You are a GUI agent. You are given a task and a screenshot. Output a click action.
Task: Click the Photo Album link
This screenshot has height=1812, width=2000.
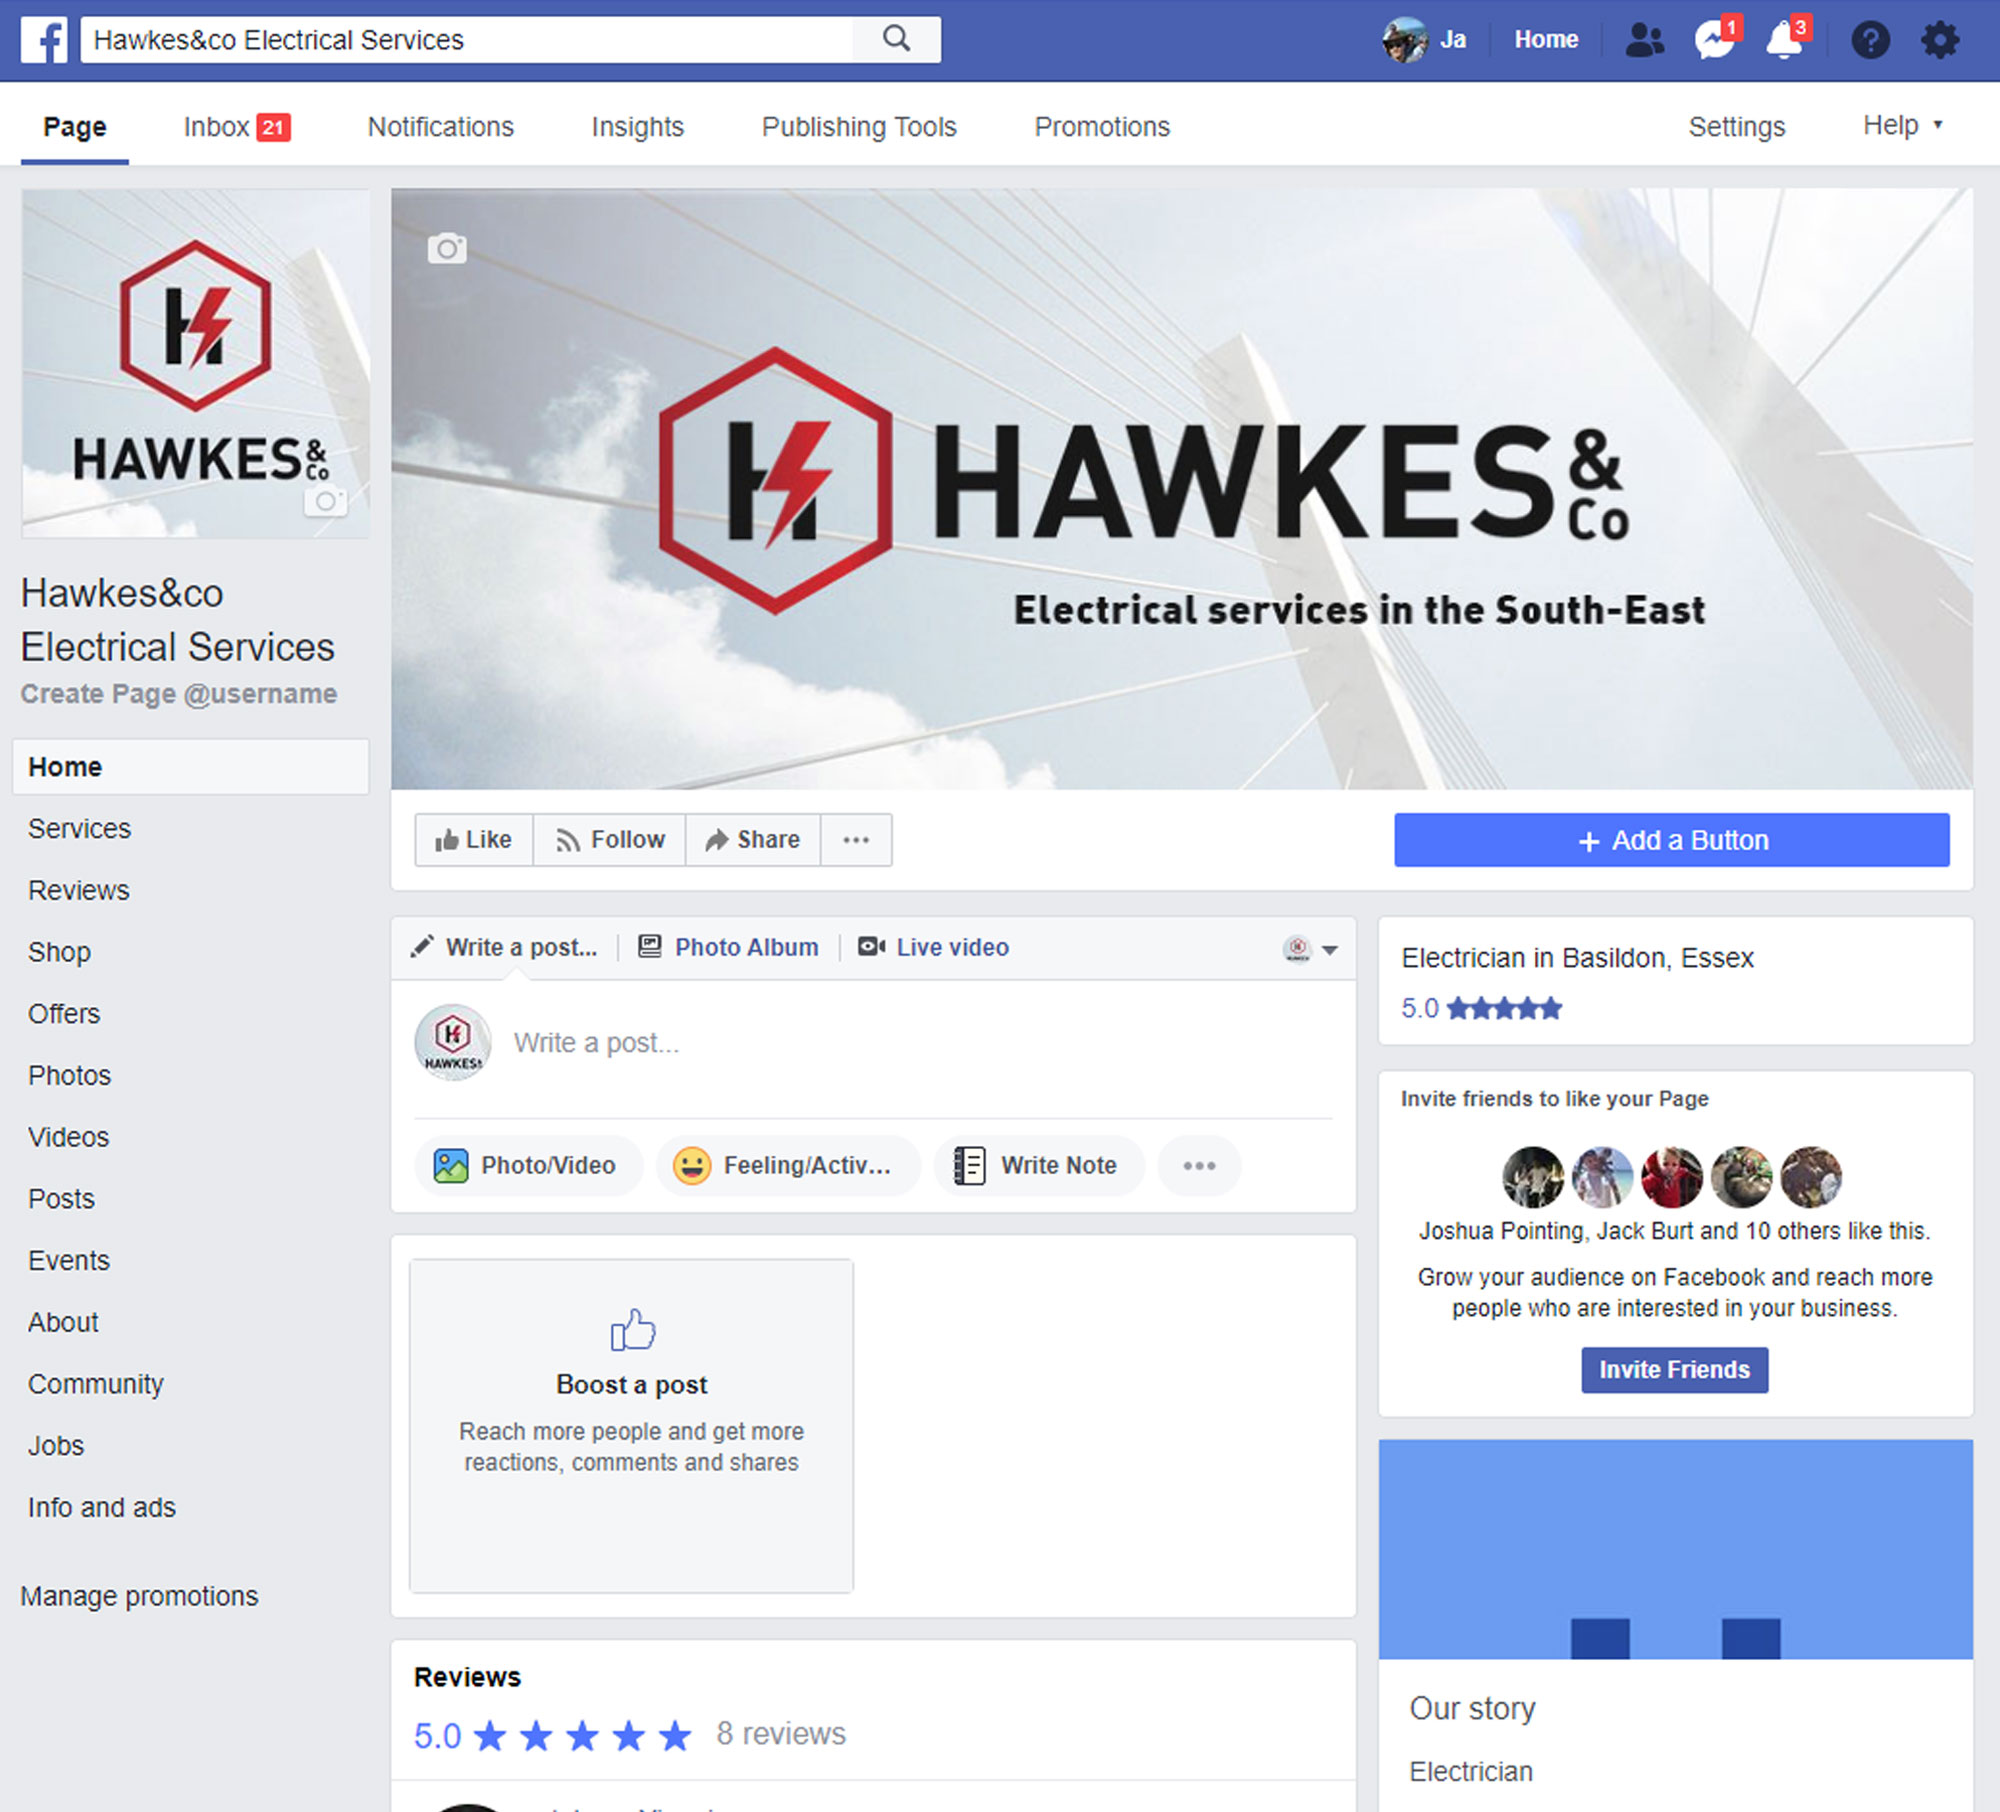(746, 946)
